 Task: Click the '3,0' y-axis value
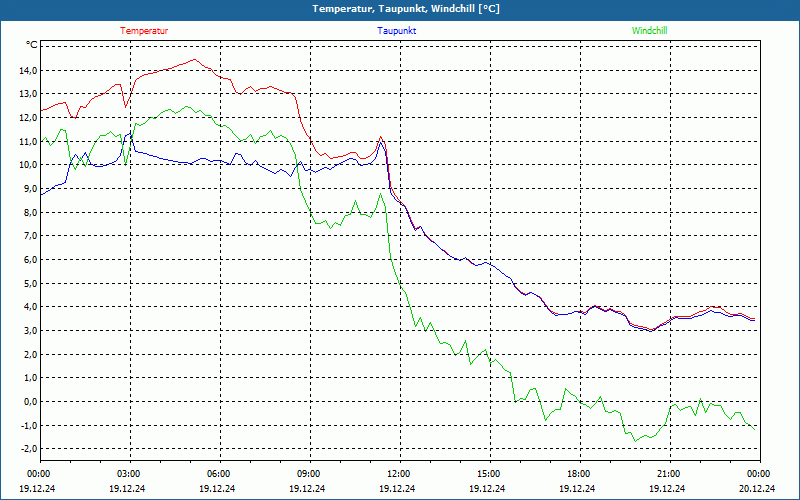click(30, 330)
